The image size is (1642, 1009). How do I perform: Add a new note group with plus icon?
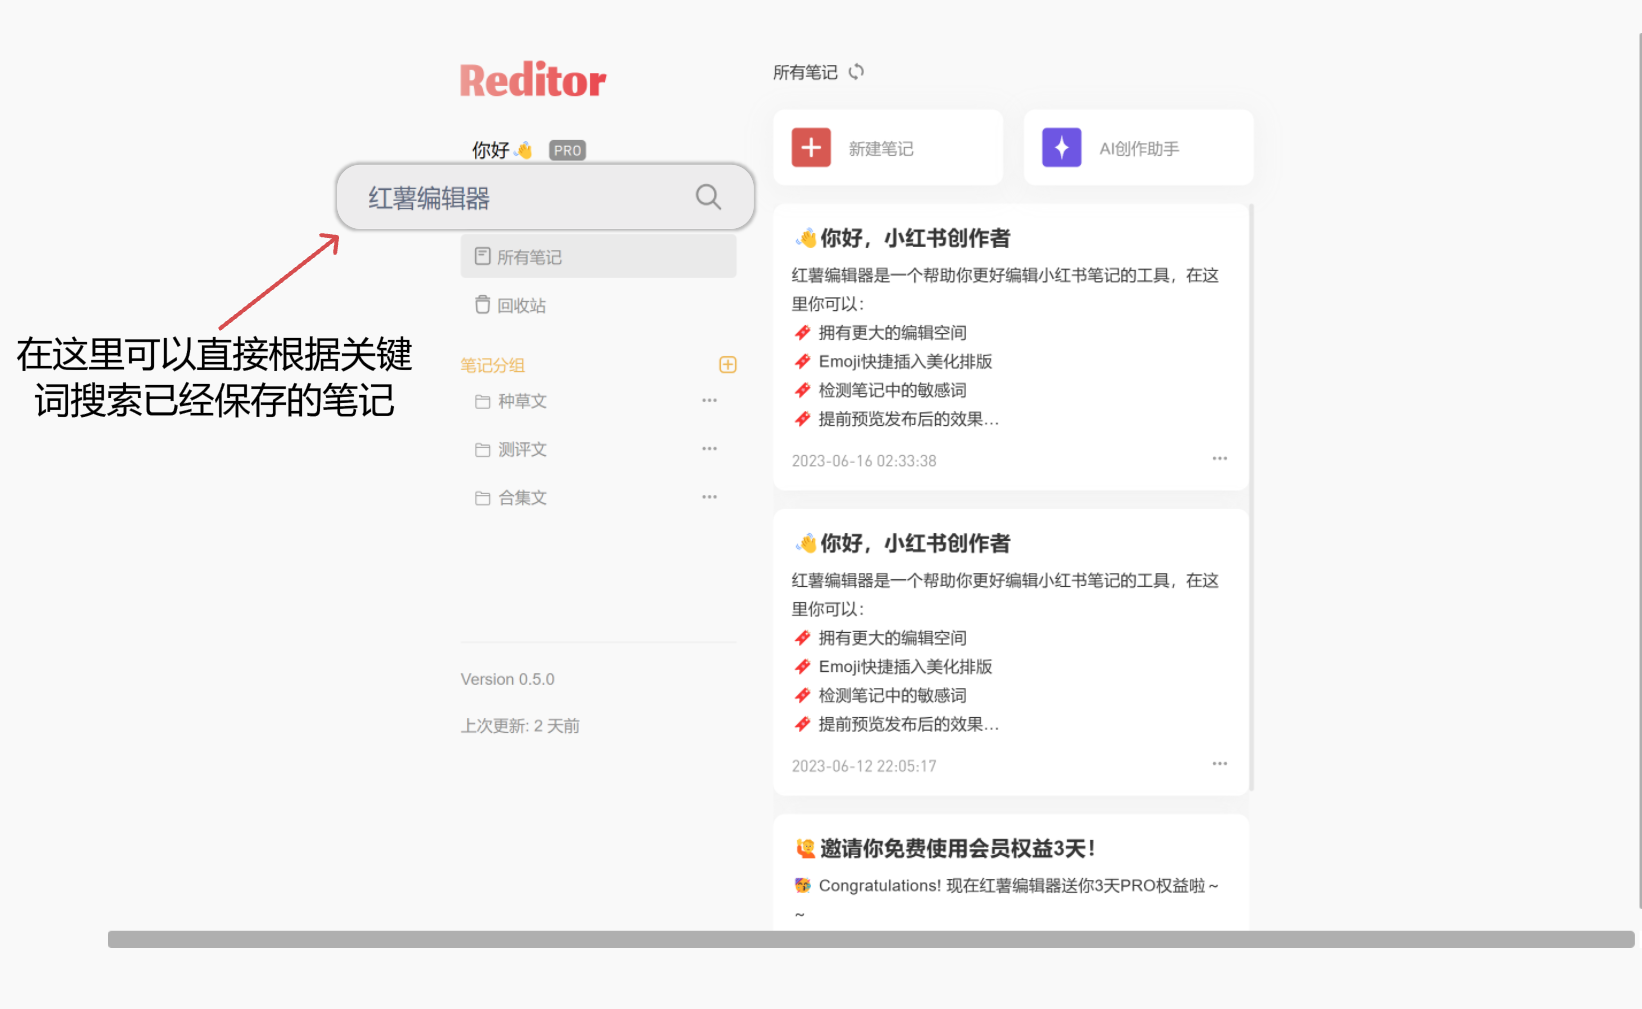coord(728,365)
